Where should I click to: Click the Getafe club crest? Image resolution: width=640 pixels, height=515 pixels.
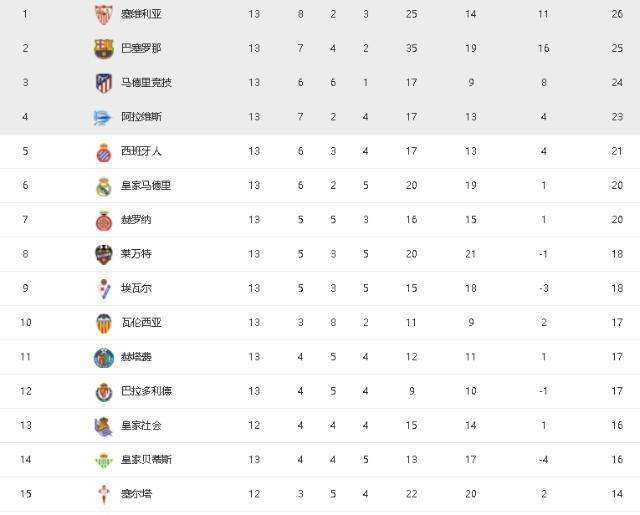(104, 358)
